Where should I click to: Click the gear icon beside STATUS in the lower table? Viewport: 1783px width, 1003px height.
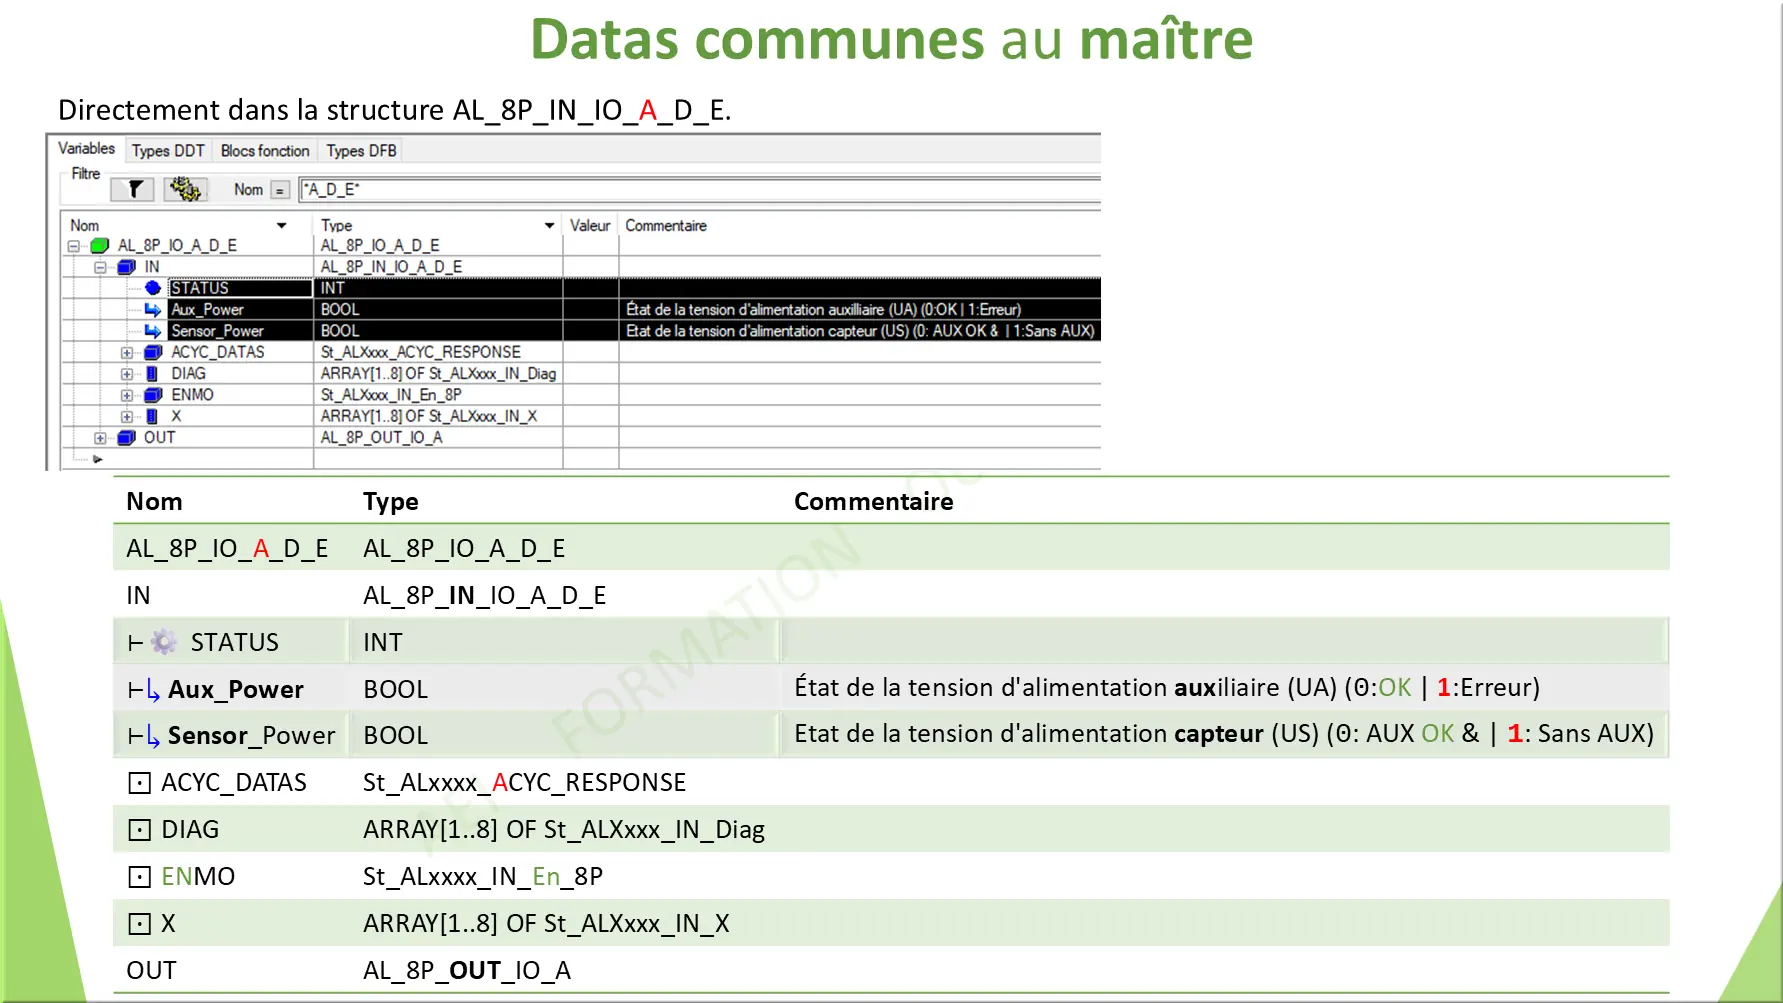coord(164,642)
